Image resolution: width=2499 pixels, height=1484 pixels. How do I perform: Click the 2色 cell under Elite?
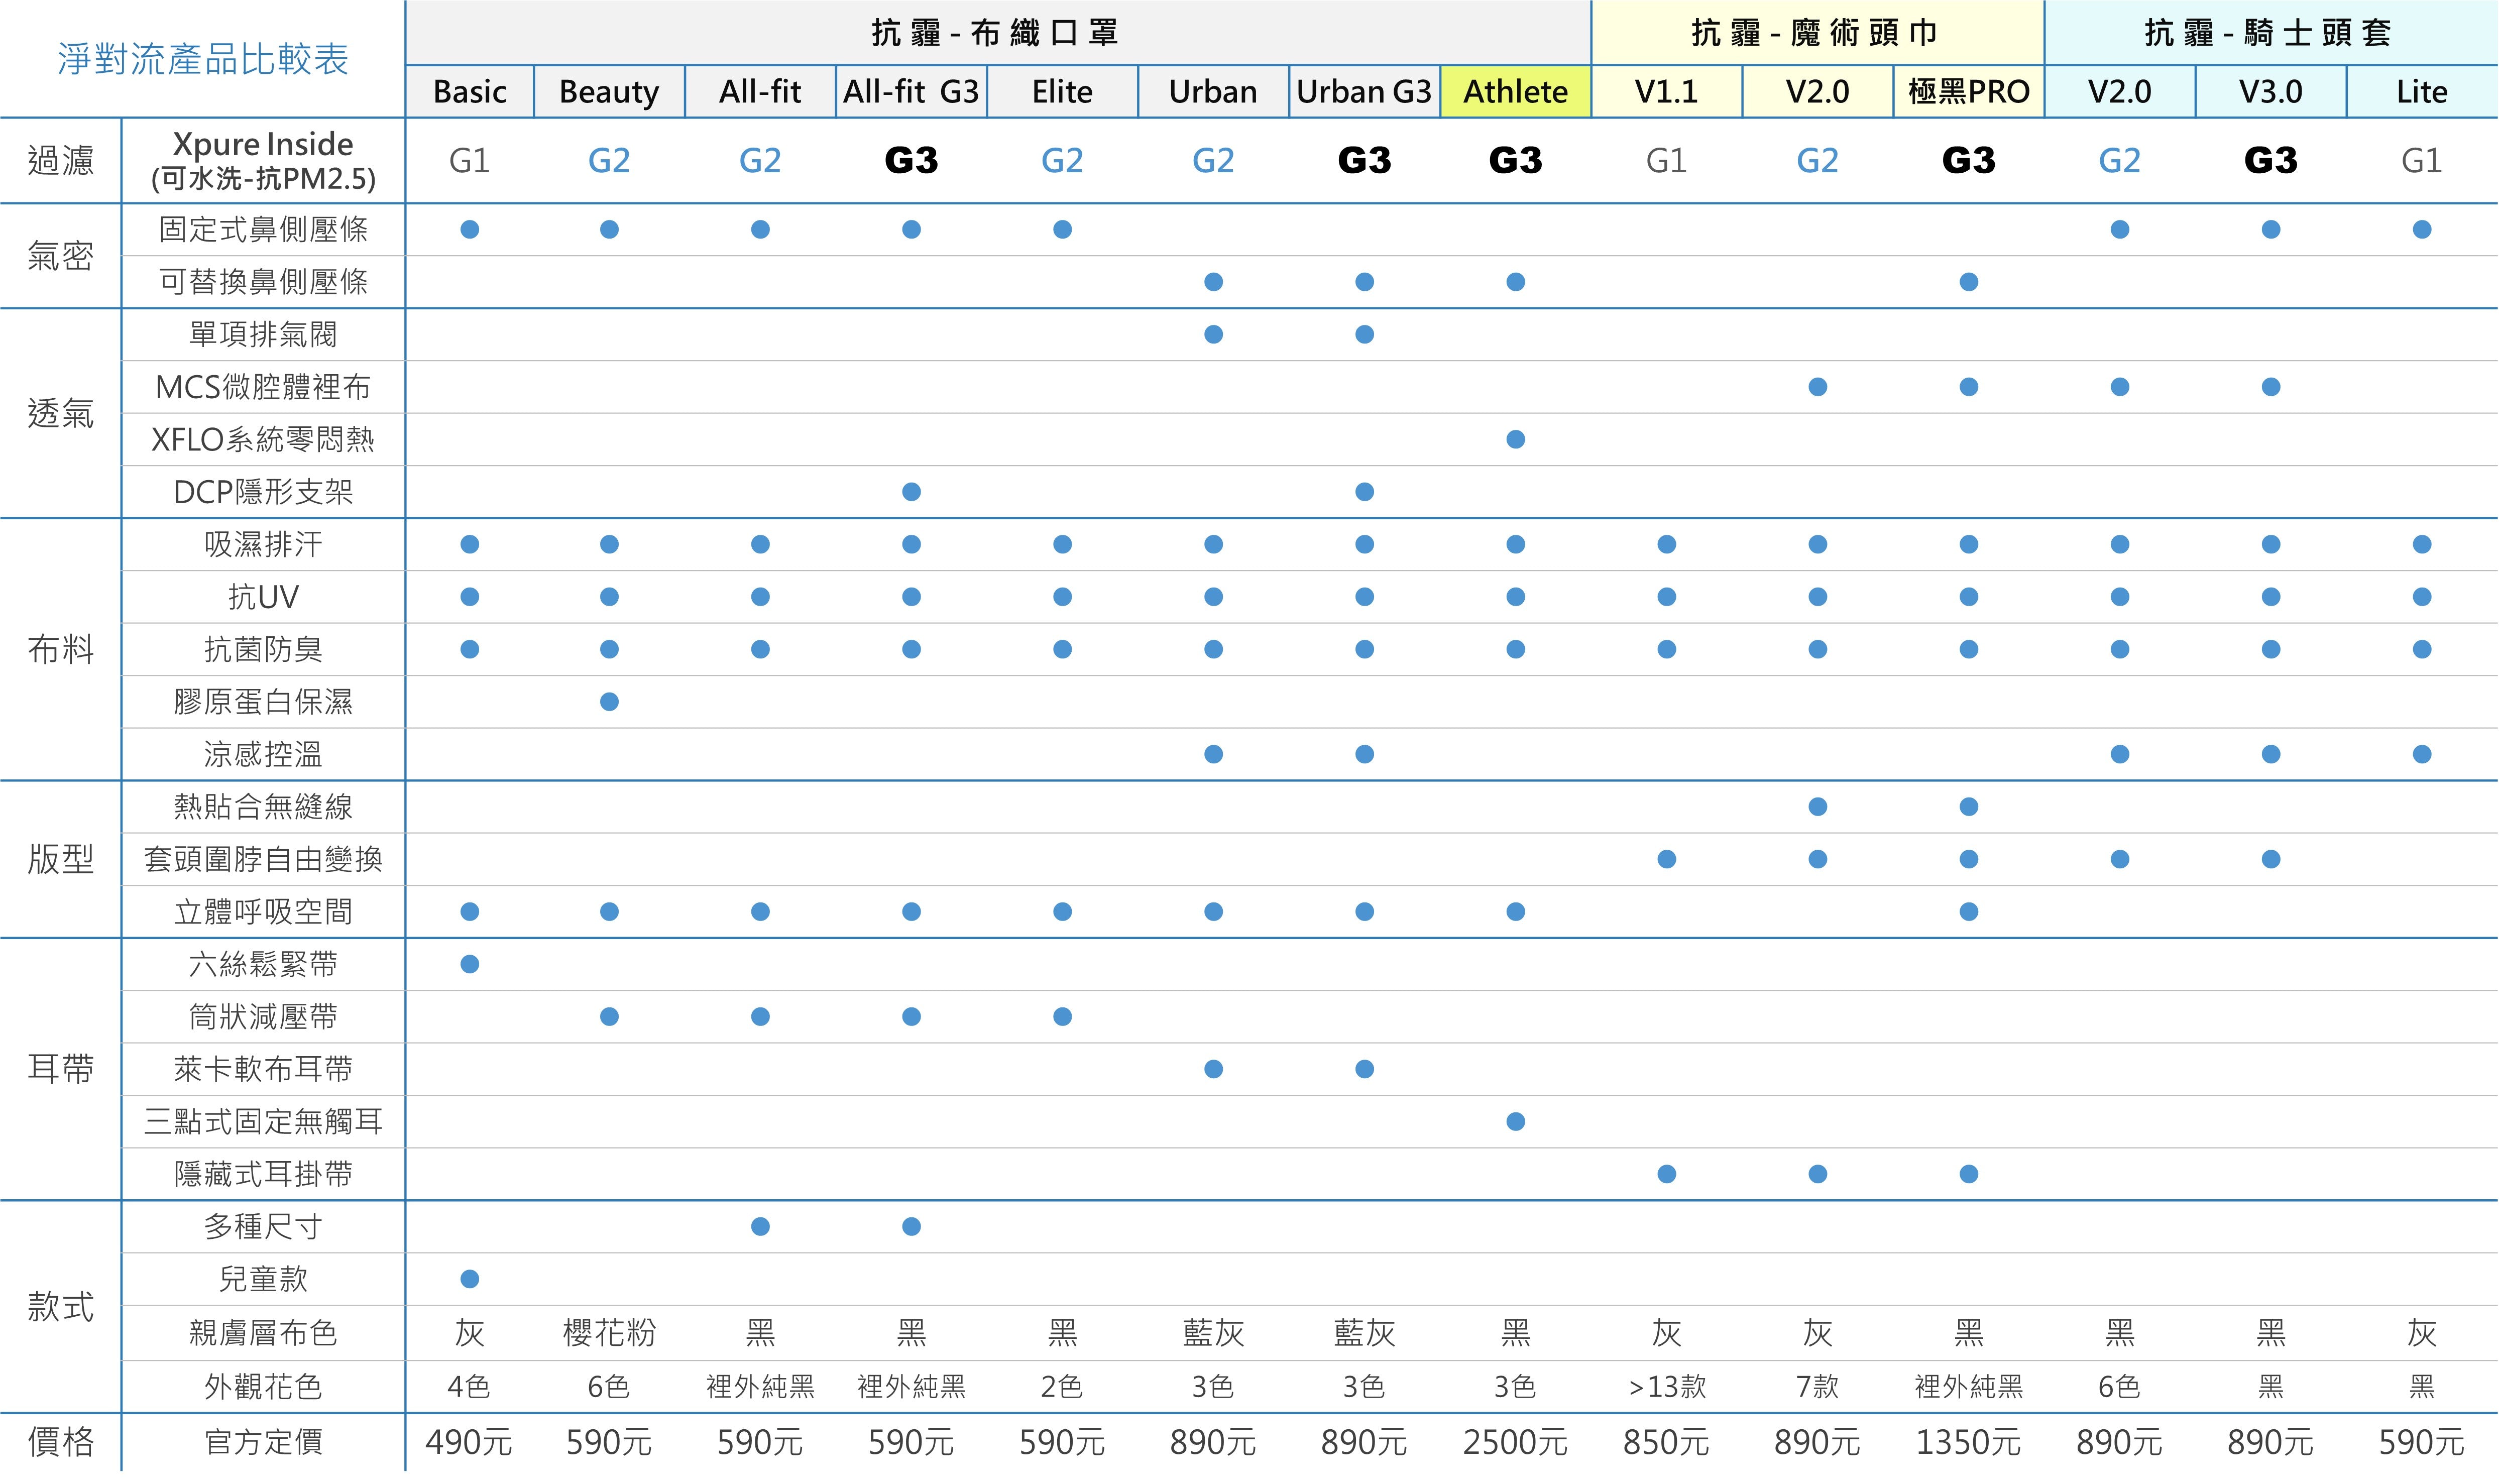pos(1062,1387)
